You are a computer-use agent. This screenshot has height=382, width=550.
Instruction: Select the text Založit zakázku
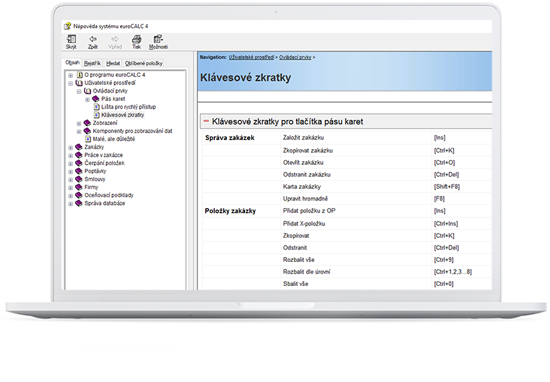(x=303, y=138)
